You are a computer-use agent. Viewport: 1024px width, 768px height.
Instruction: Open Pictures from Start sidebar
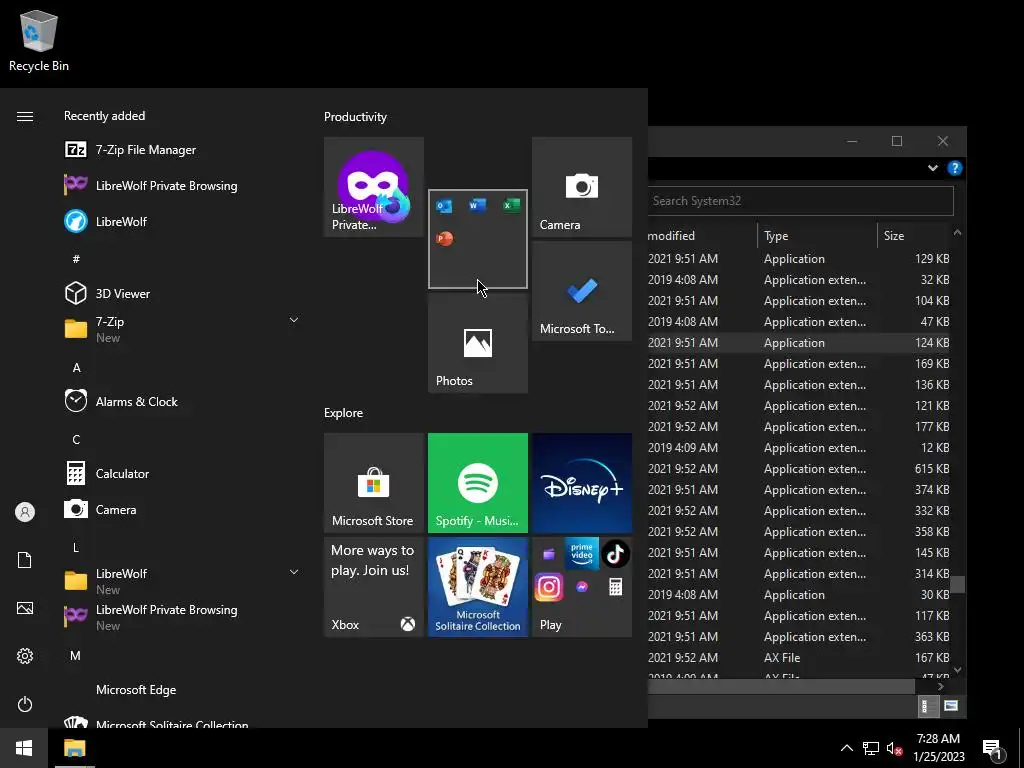[x=25, y=608]
